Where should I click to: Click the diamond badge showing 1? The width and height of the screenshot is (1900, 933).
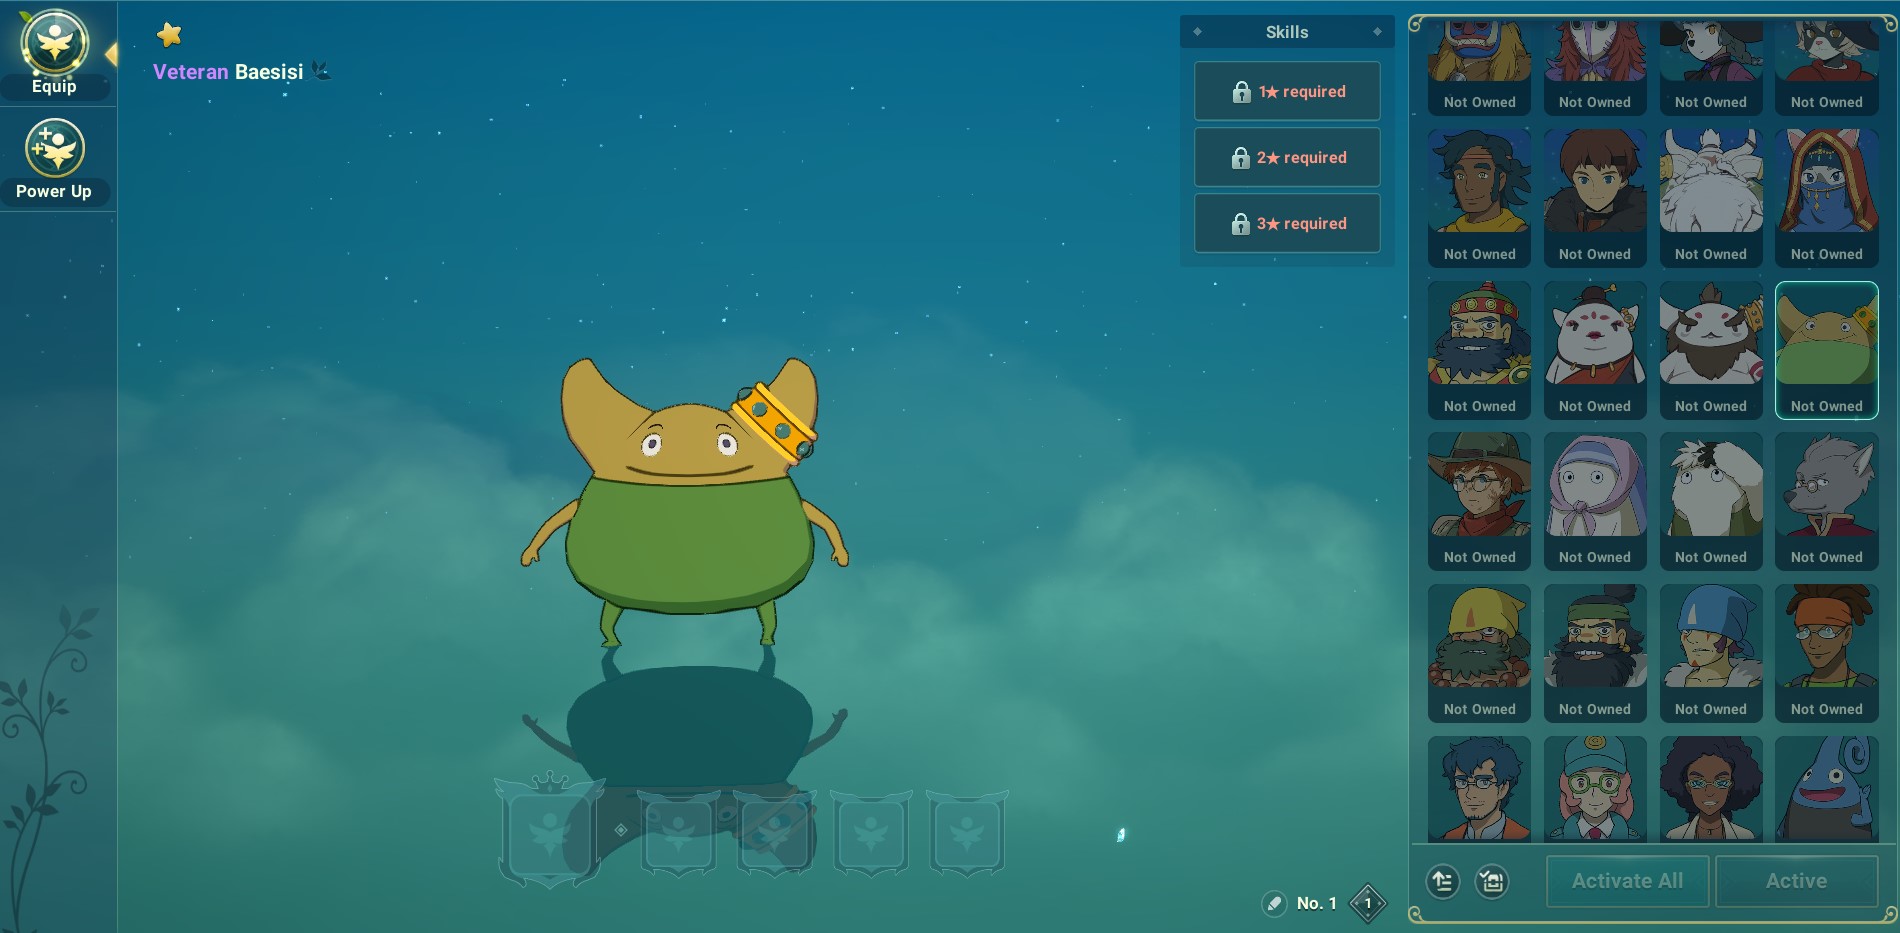[1368, 904]
